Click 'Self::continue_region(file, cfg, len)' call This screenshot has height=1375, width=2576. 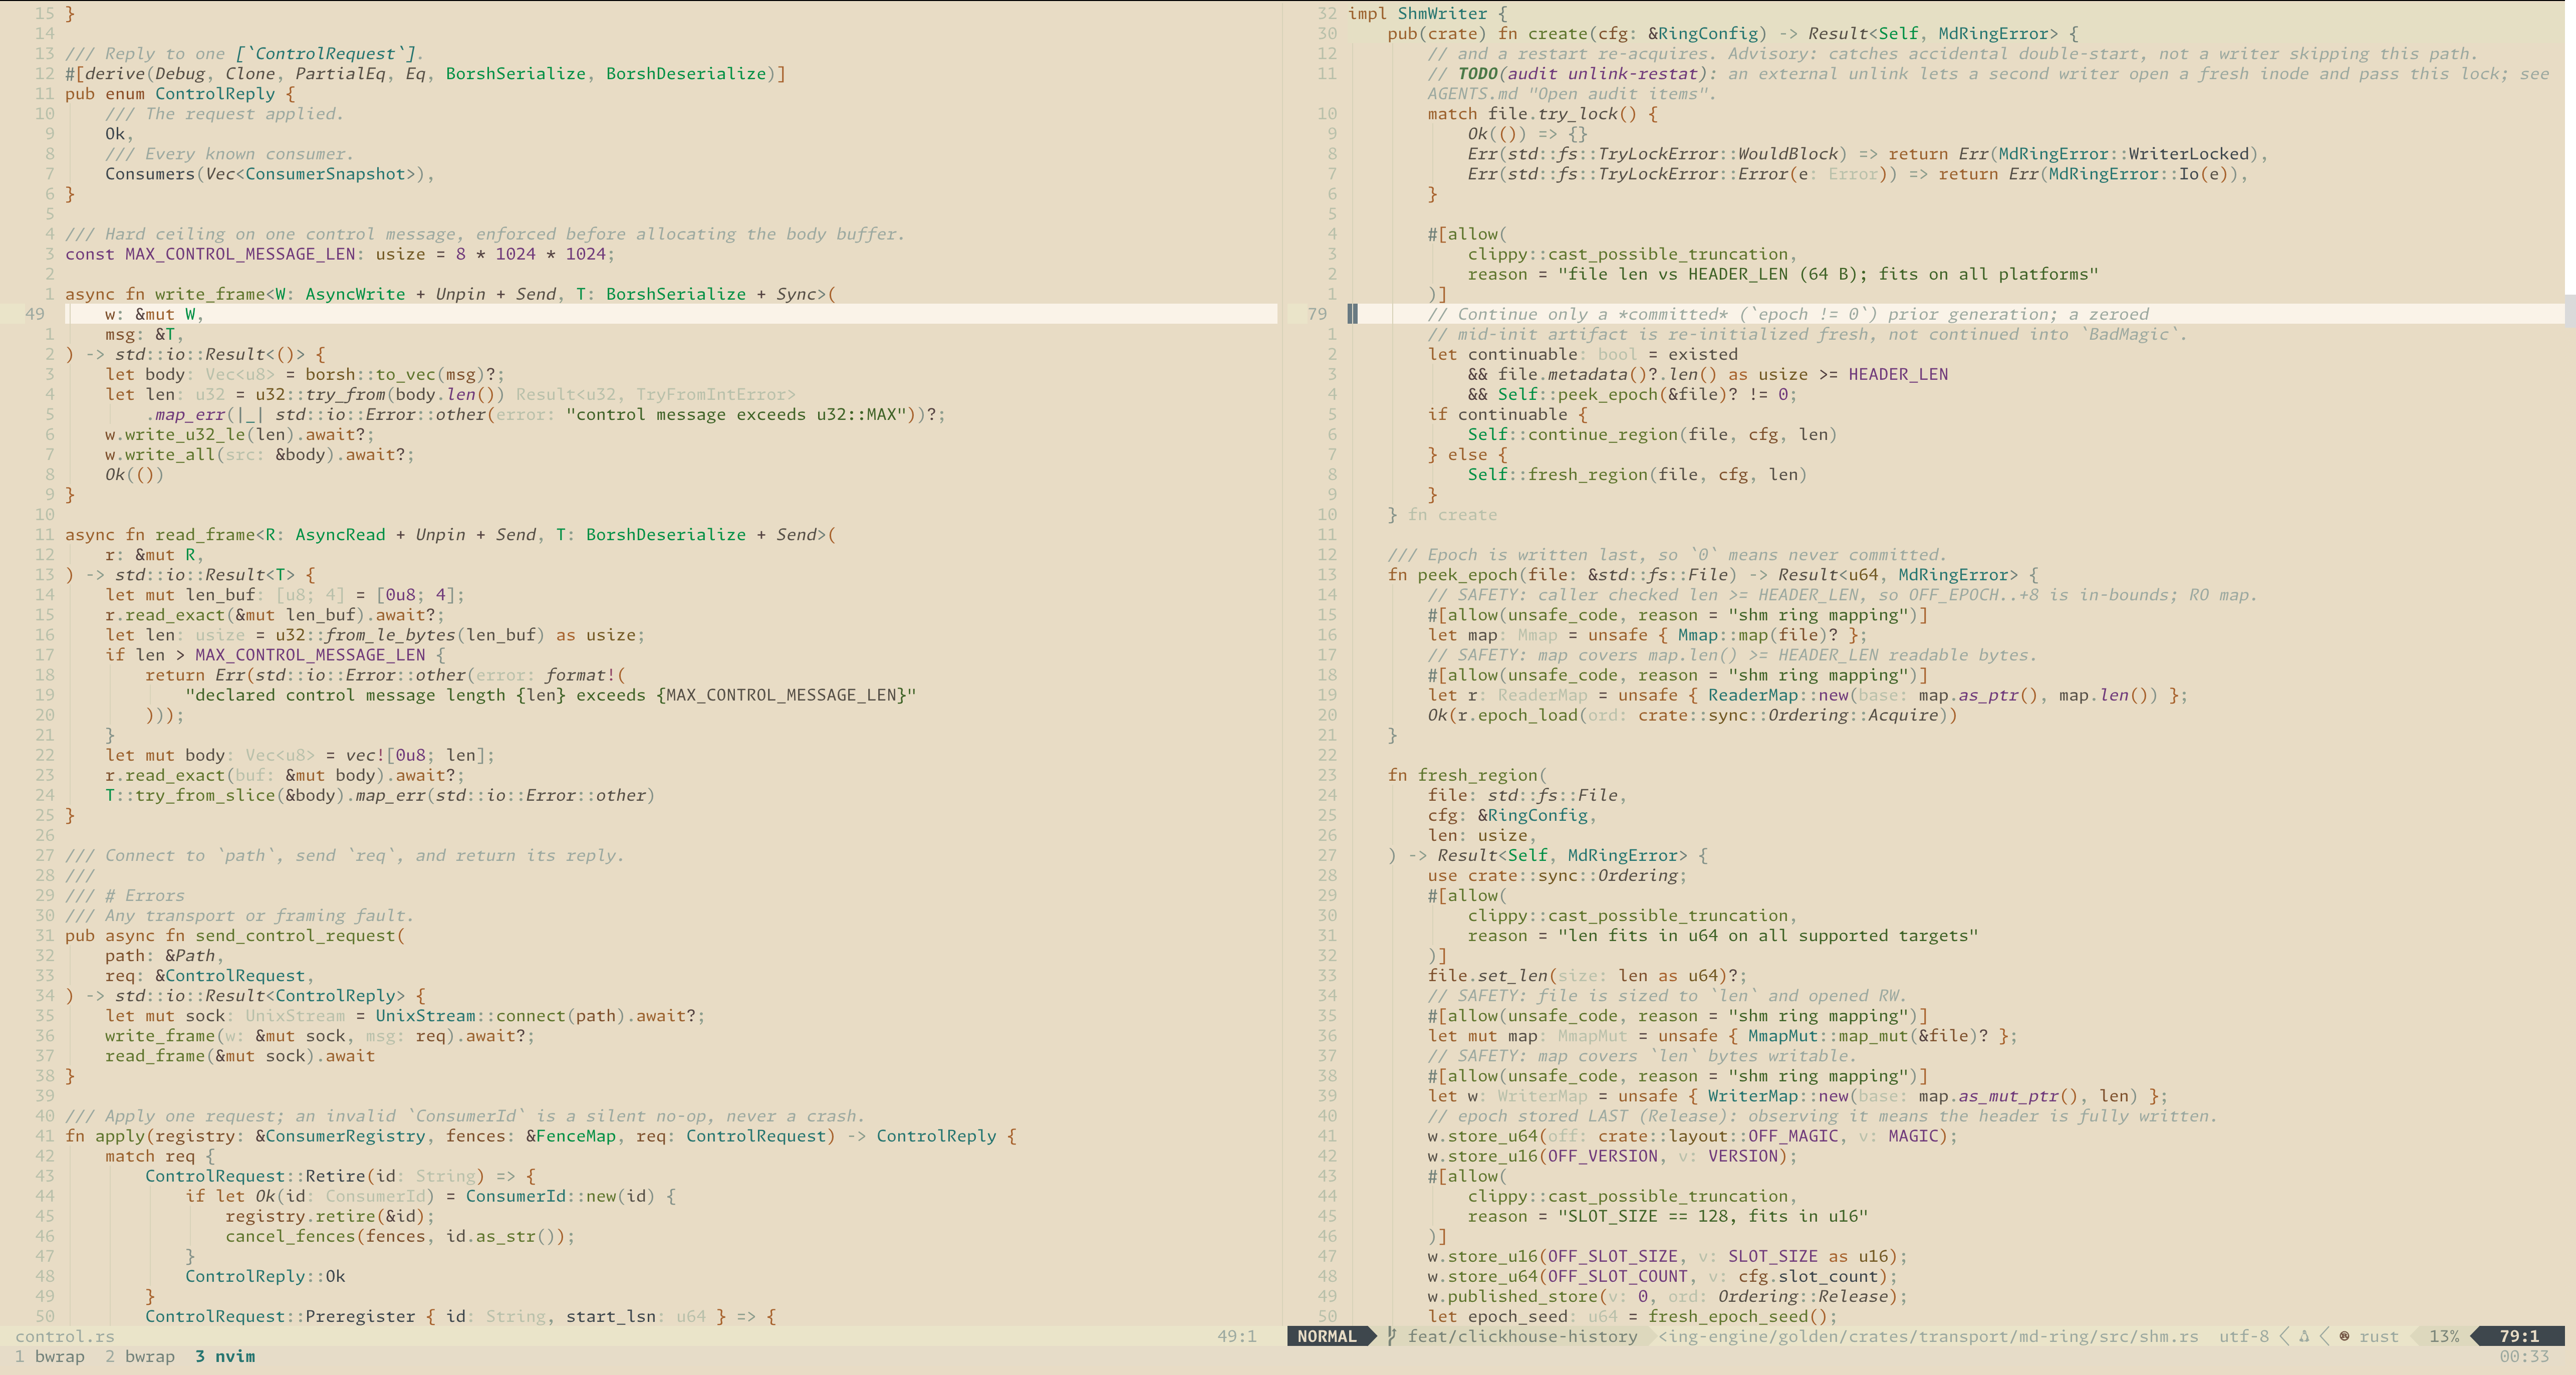point(1652,435)
